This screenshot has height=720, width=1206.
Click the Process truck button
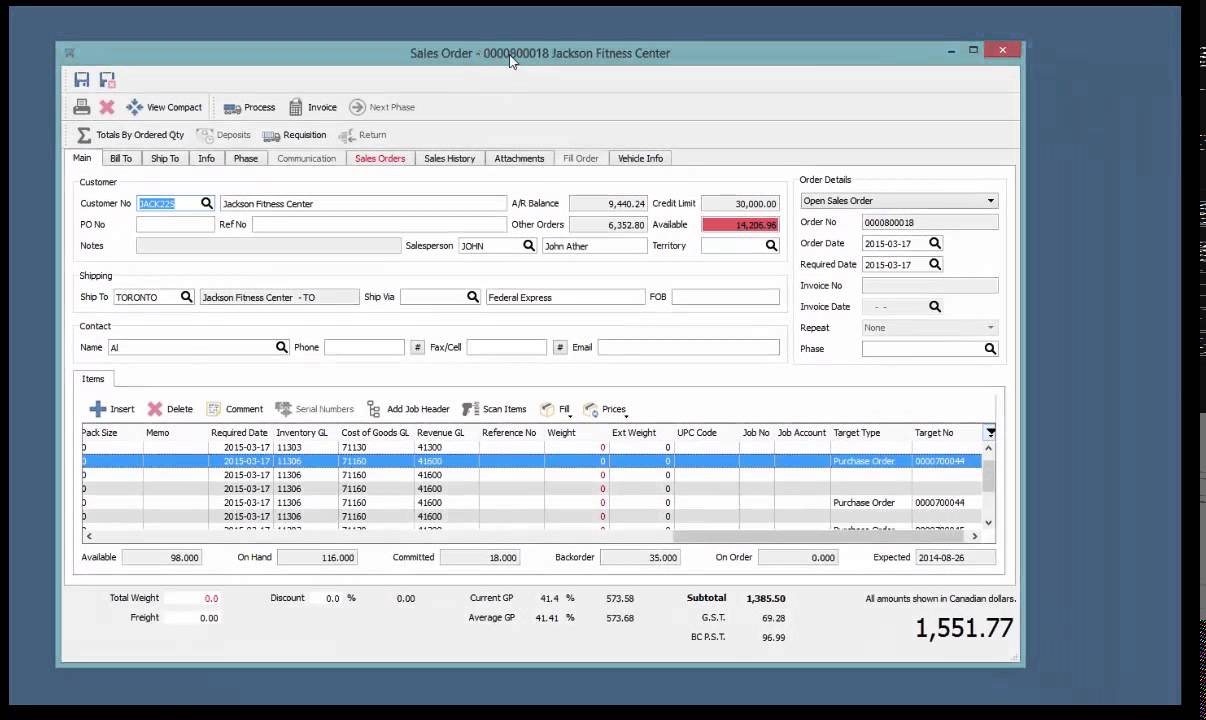tap(249, 107)
